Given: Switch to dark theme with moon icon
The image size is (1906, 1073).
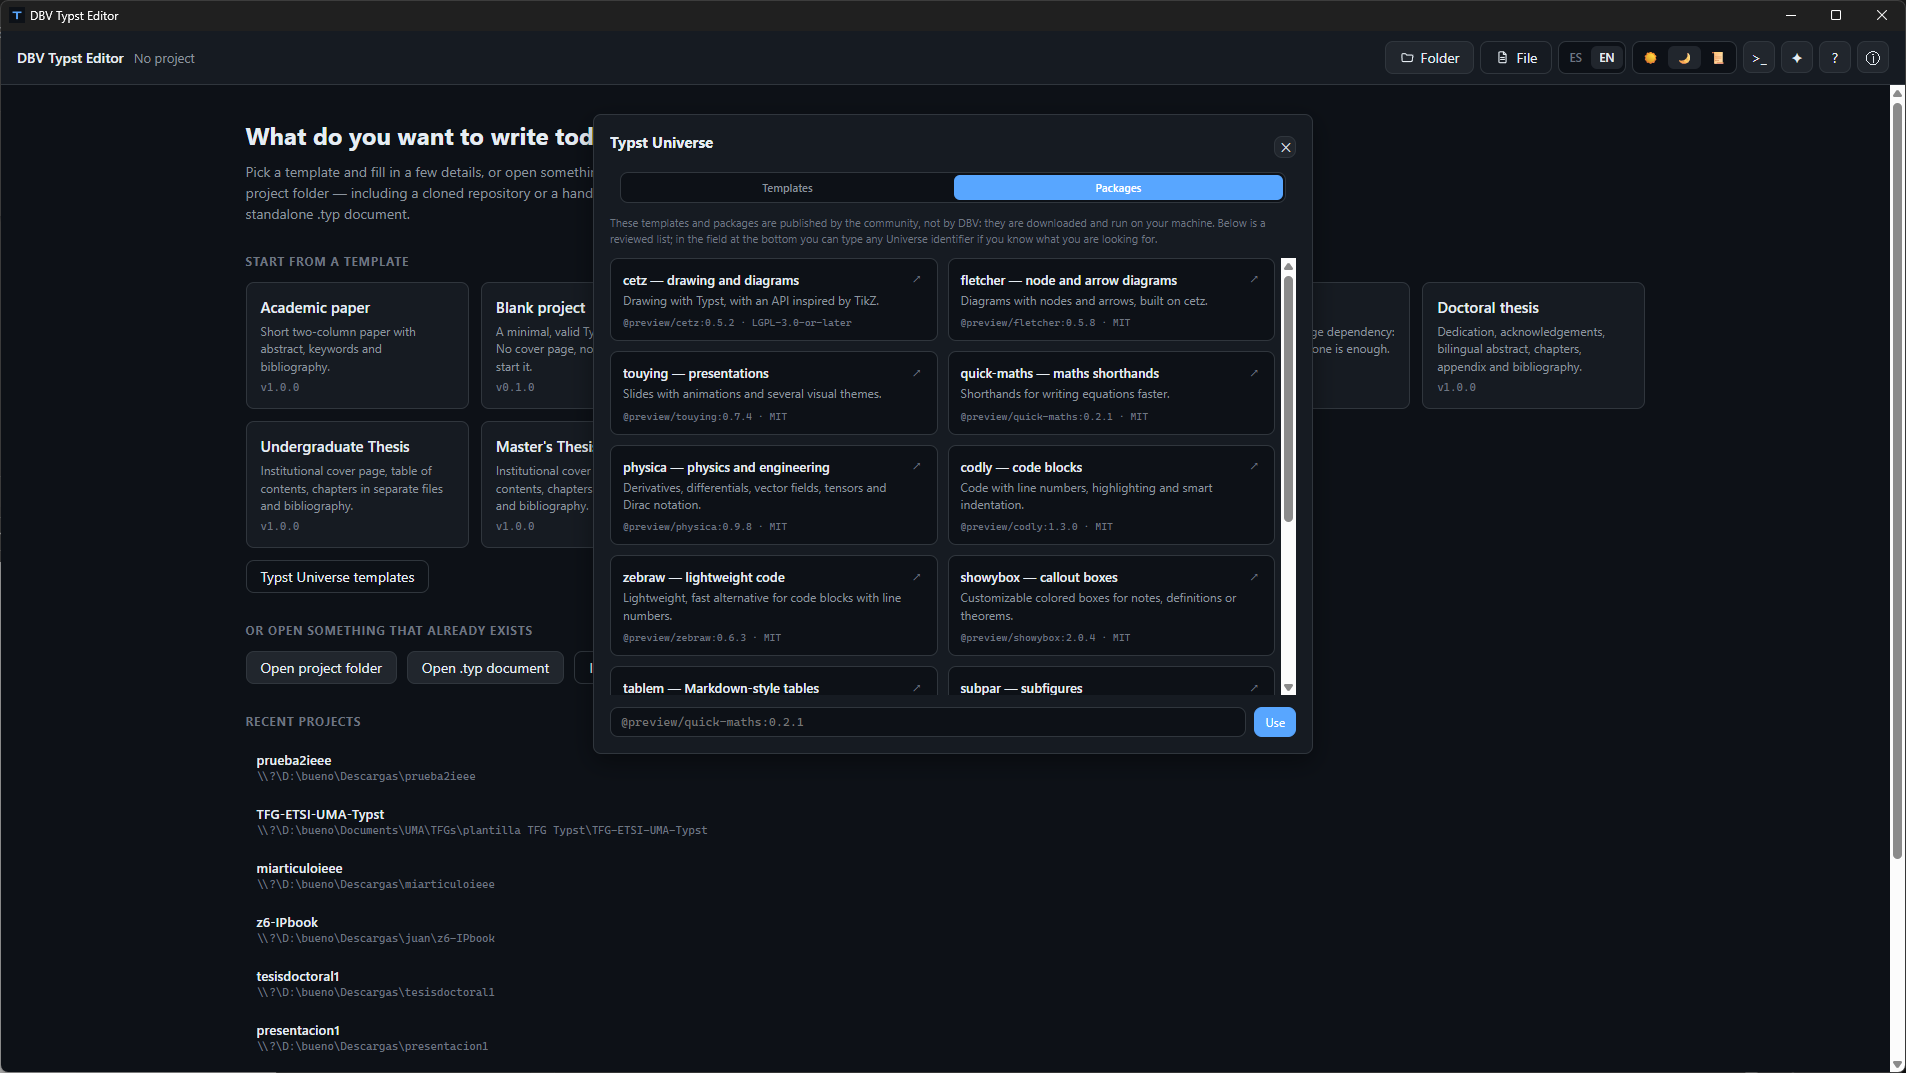Looking at the screenshot, I should 1685,58.
